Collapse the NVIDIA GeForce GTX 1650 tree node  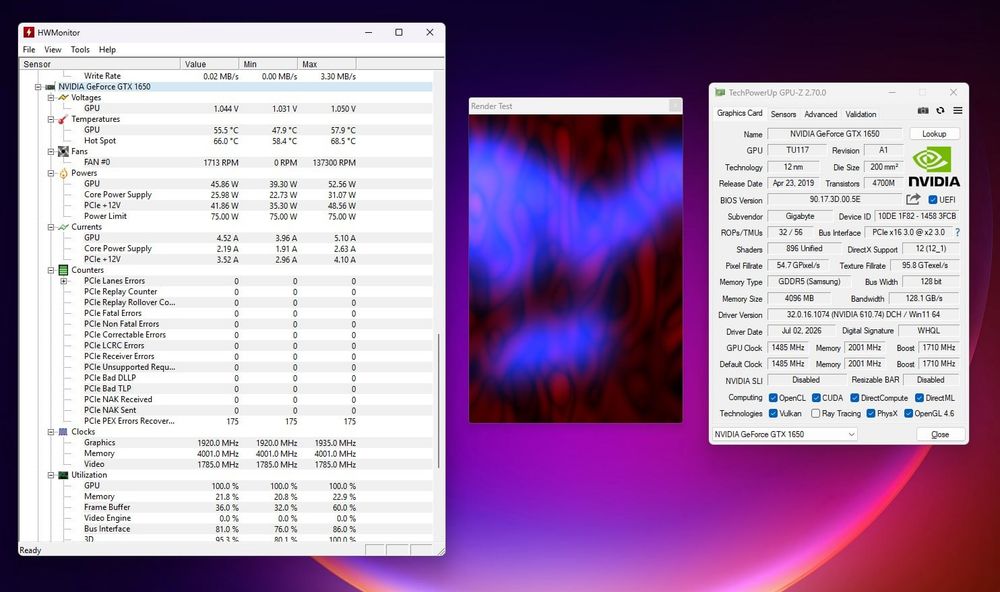click(x=38, y=87)
